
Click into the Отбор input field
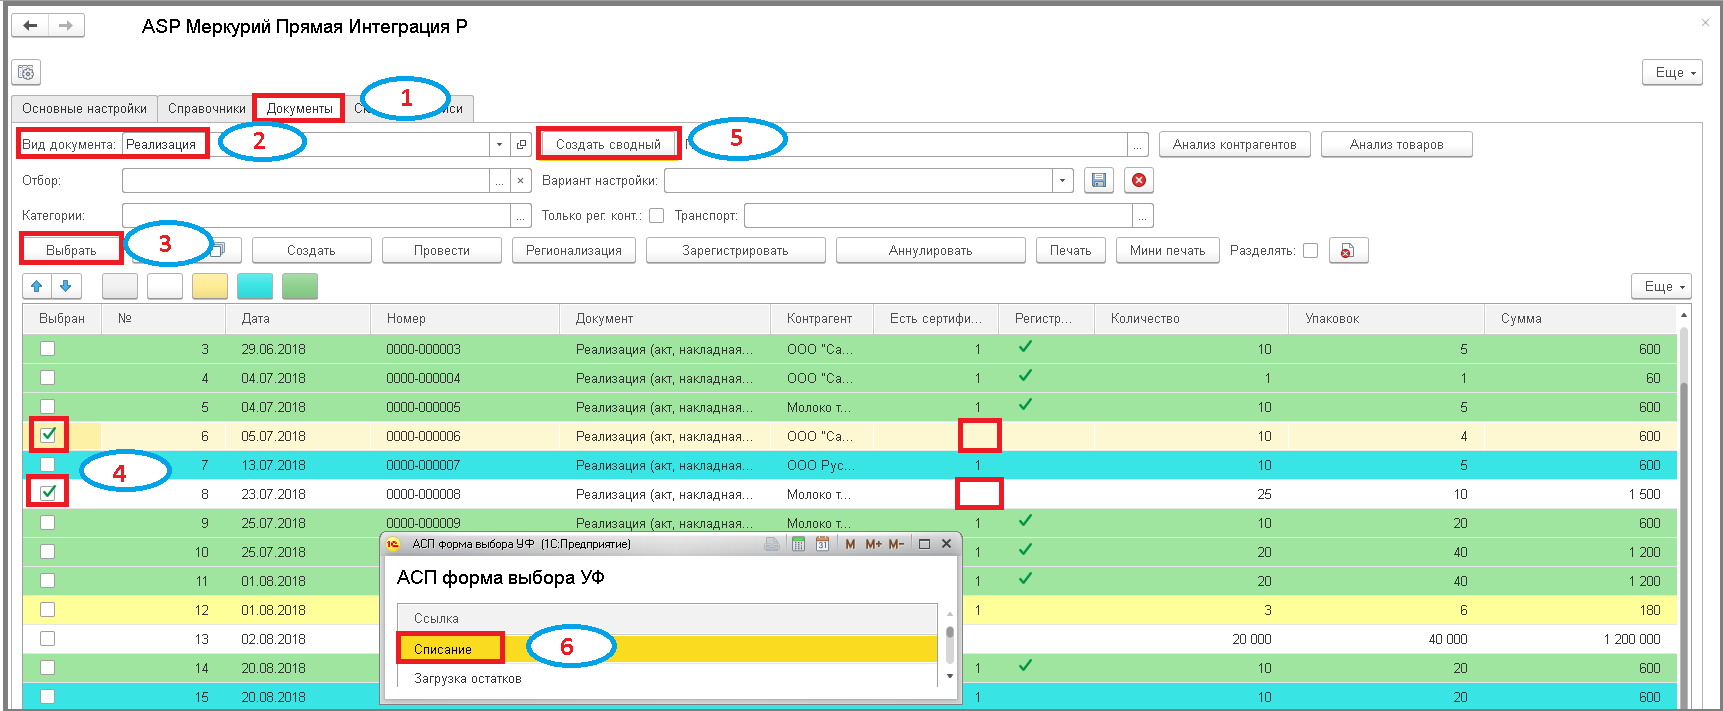point(306,180)
